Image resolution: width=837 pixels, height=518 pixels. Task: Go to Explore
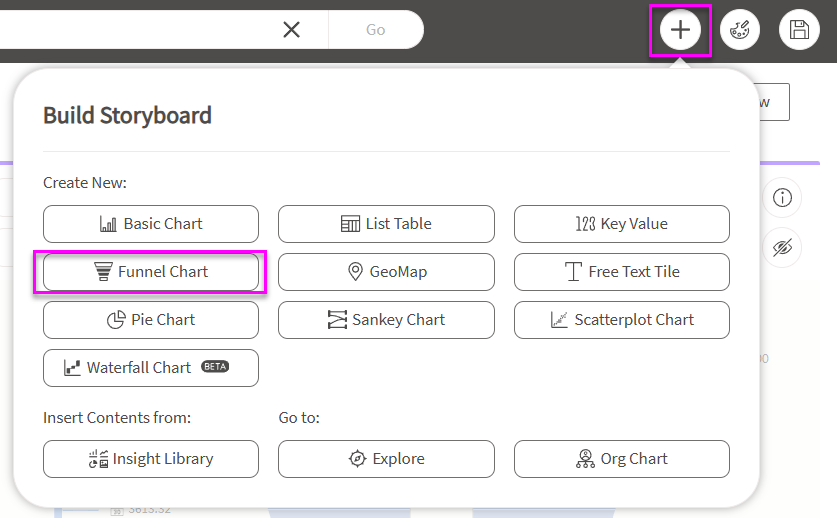[386, 459]
